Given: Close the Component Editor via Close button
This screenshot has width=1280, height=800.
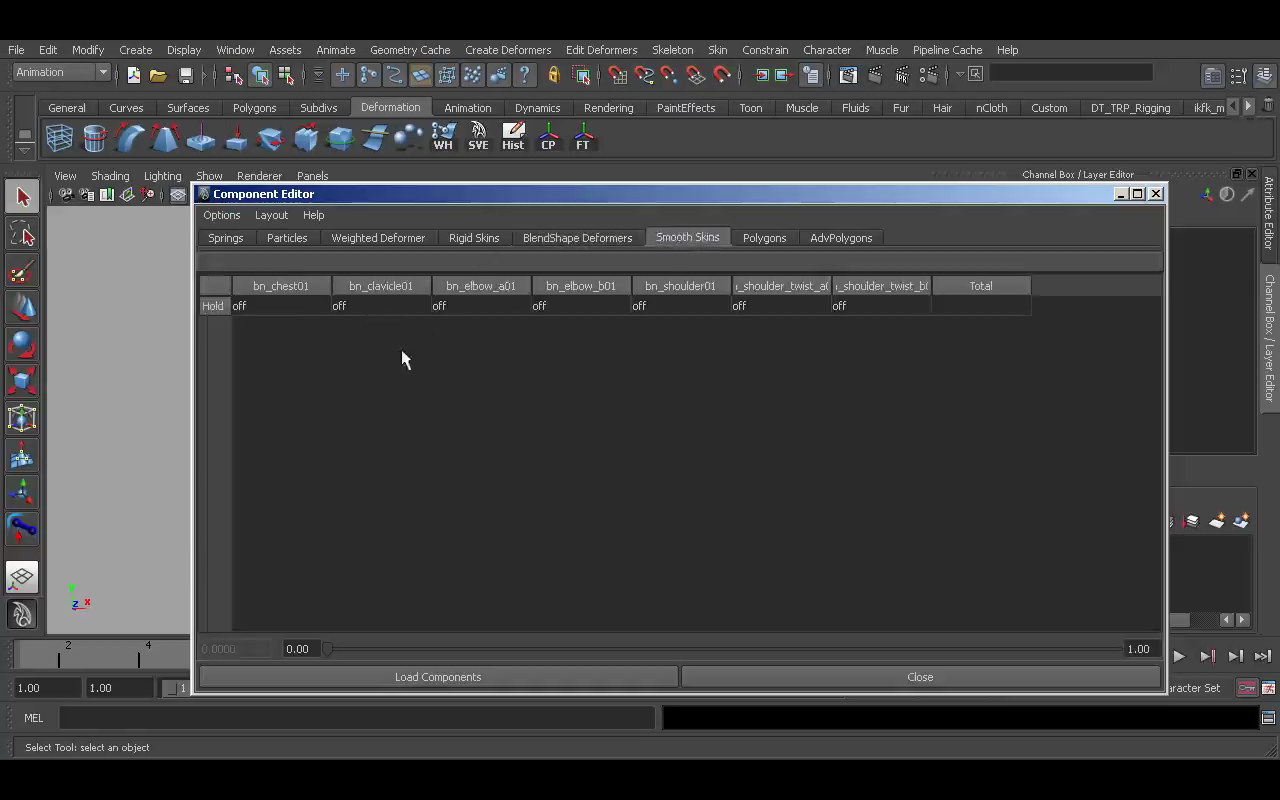Looking at the screenshot, I should coord(919,677).
